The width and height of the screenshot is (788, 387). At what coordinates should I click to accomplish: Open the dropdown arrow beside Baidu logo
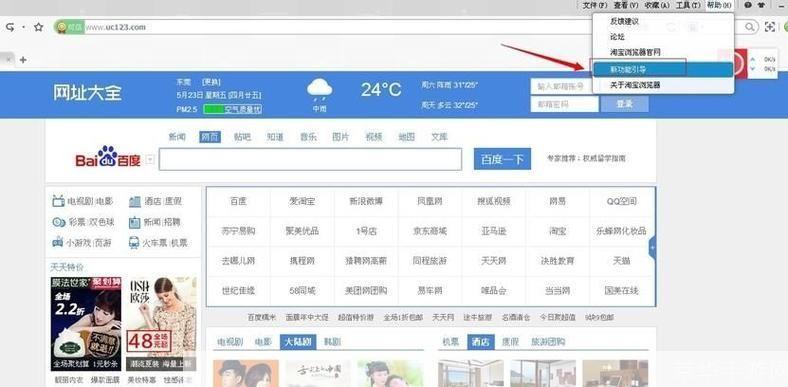click(150, 160)
